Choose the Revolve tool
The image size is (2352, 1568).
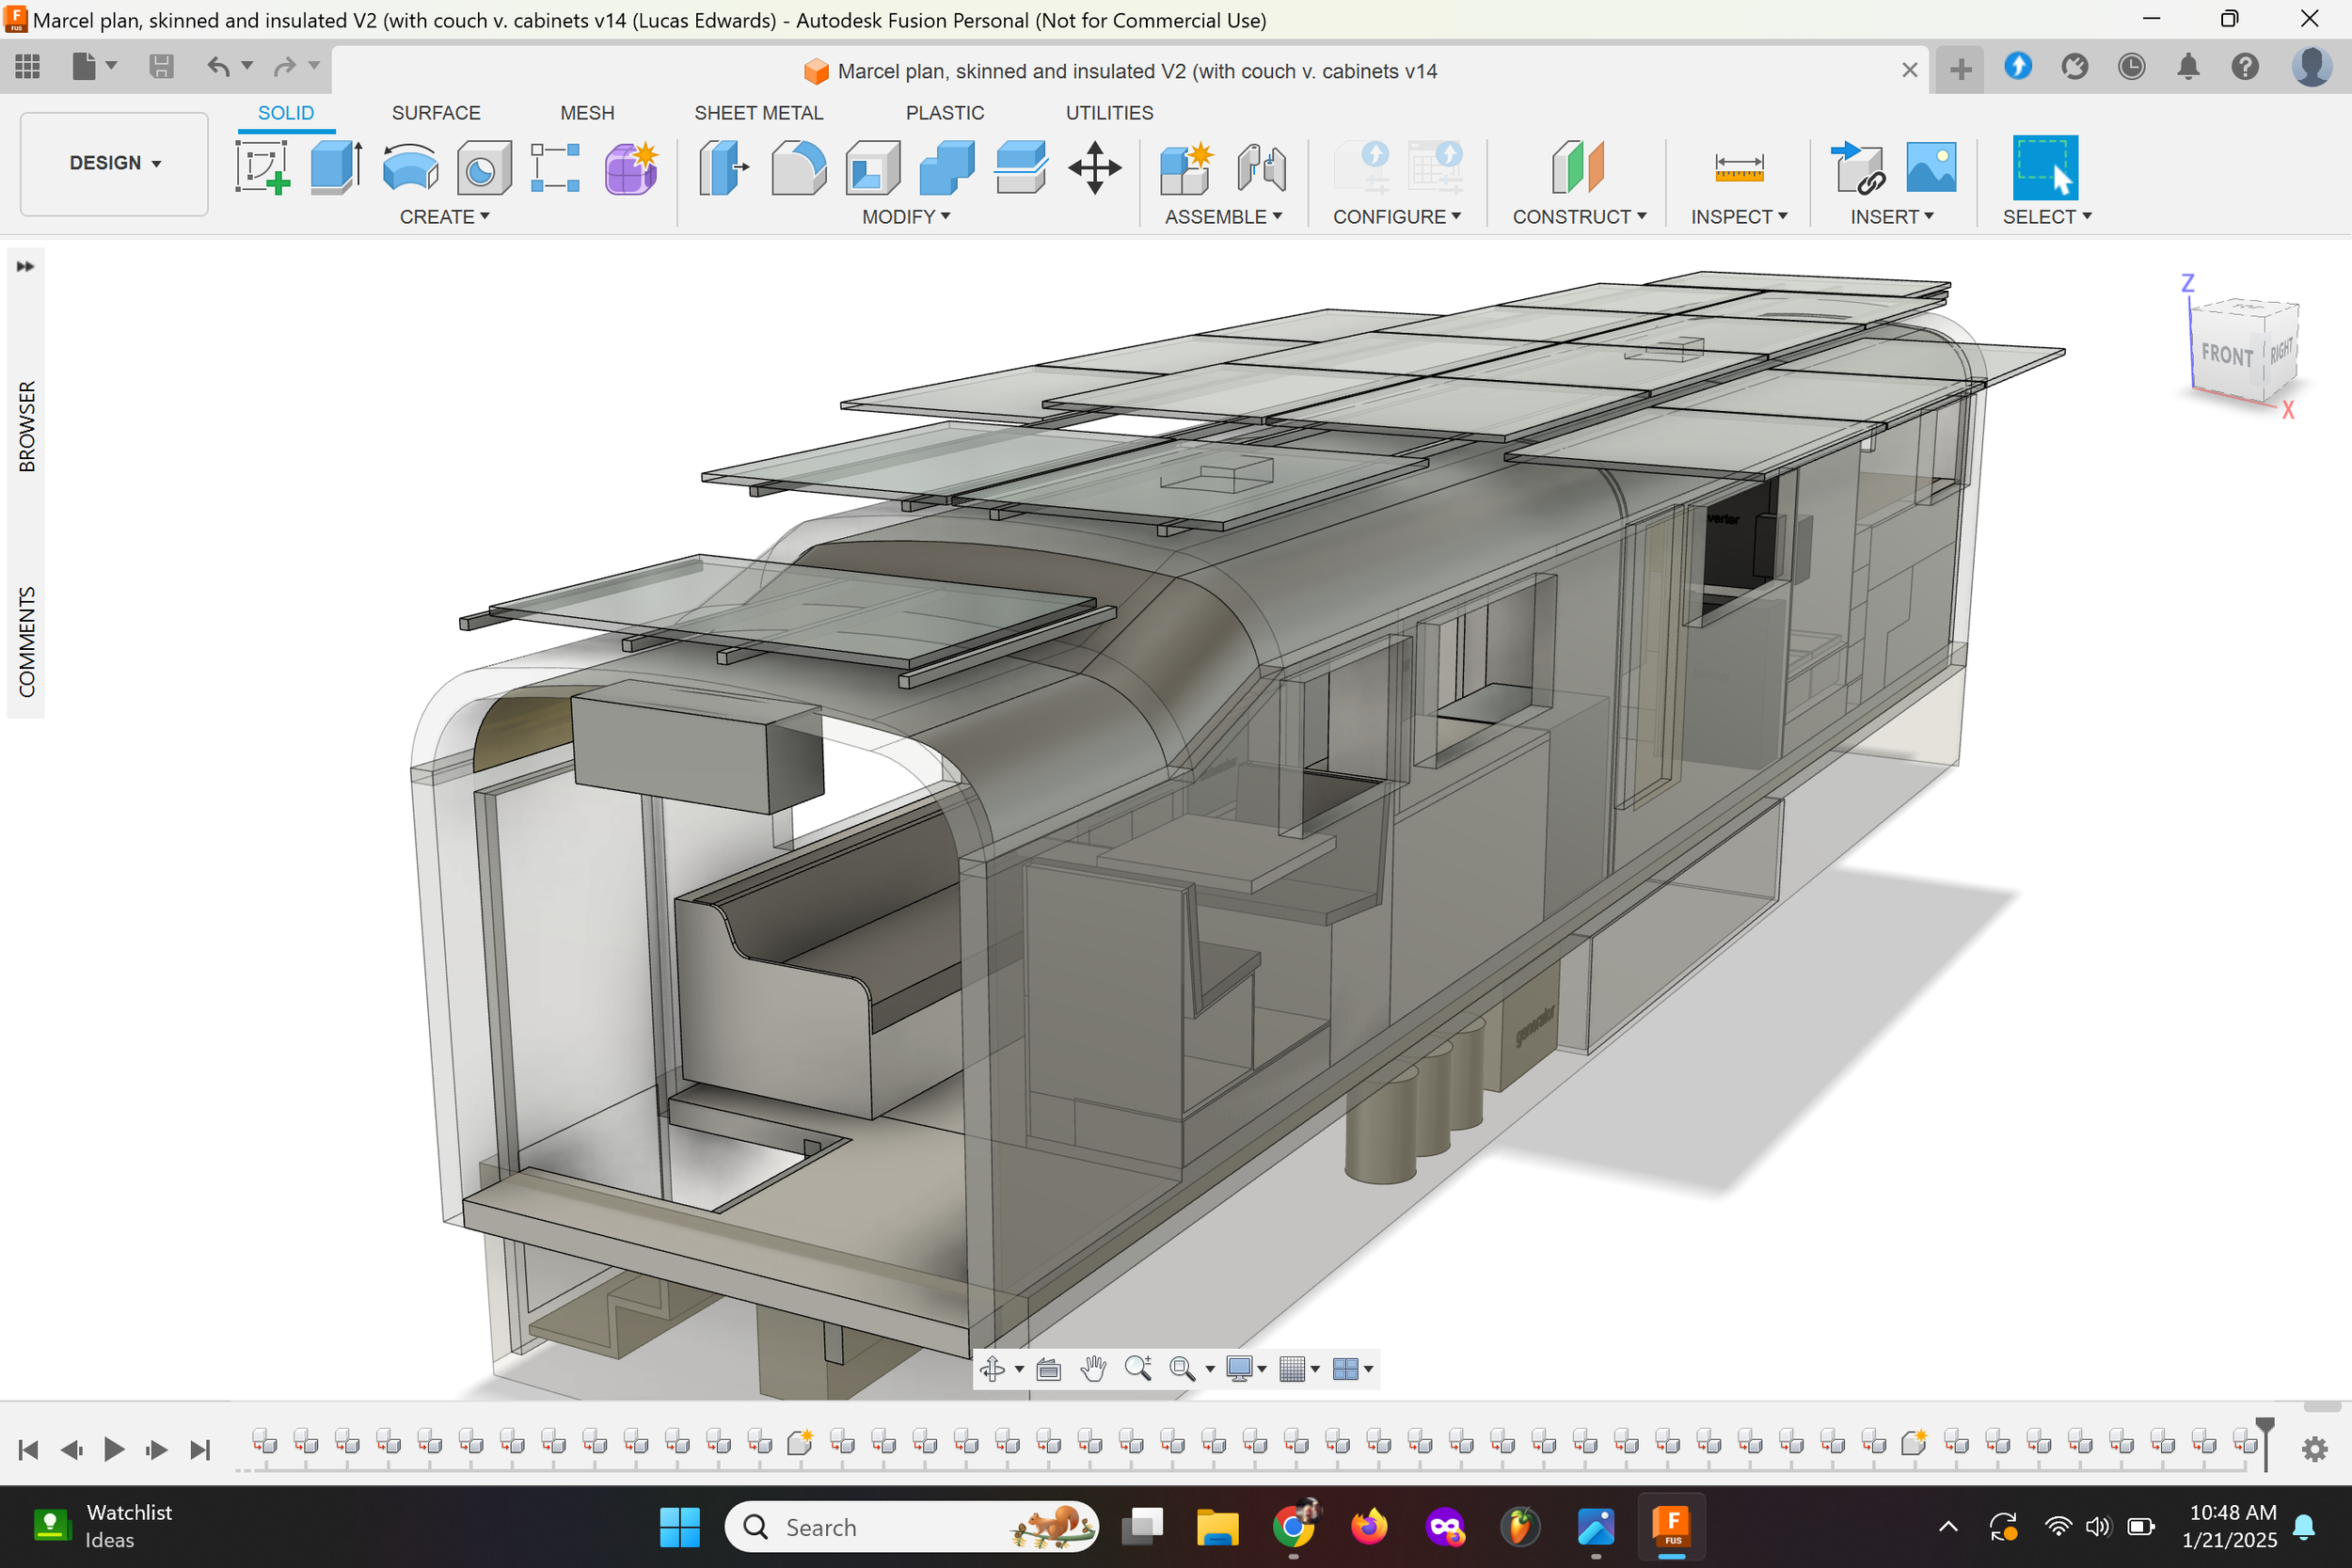coord(410,167)
